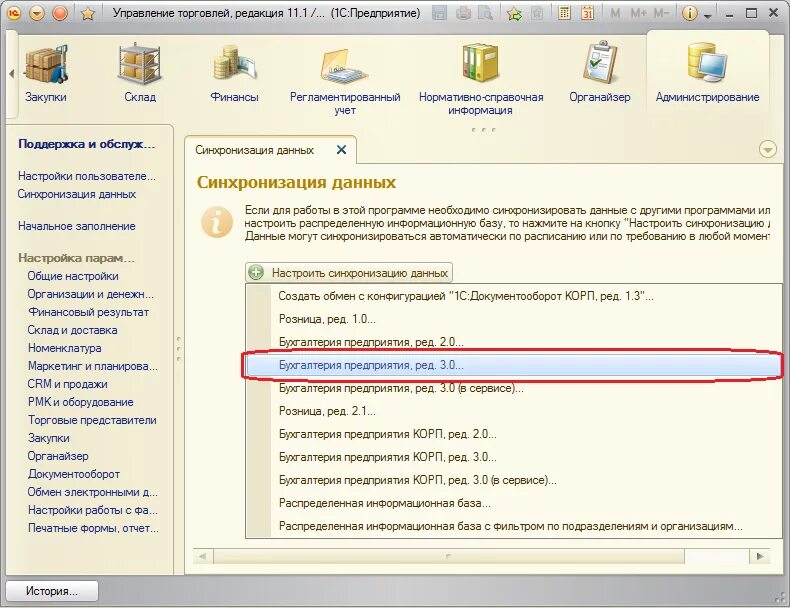Click the 1C application logo icon
790x608 pixels.
(x=14, y=13)
